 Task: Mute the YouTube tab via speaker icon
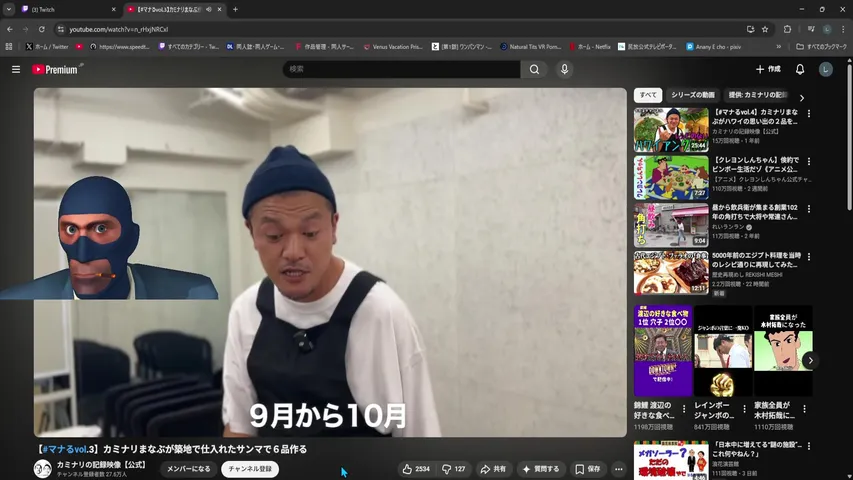click(209, 9)
